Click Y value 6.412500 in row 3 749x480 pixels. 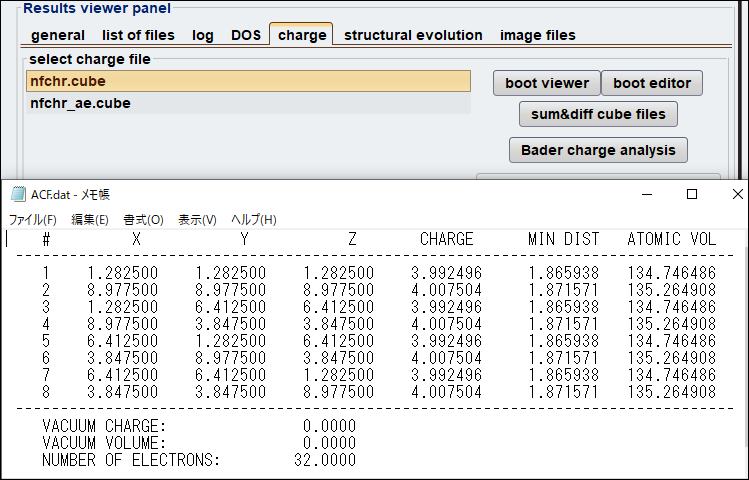pos(230,307)
